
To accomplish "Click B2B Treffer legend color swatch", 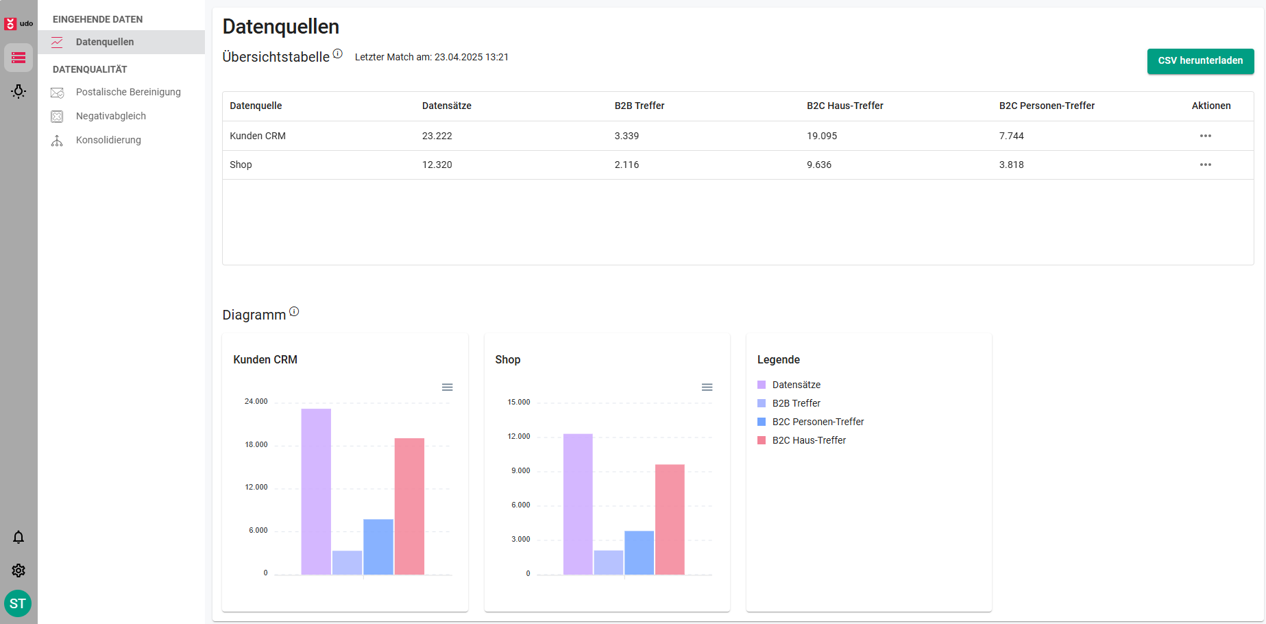I will (x=762, y=403).
